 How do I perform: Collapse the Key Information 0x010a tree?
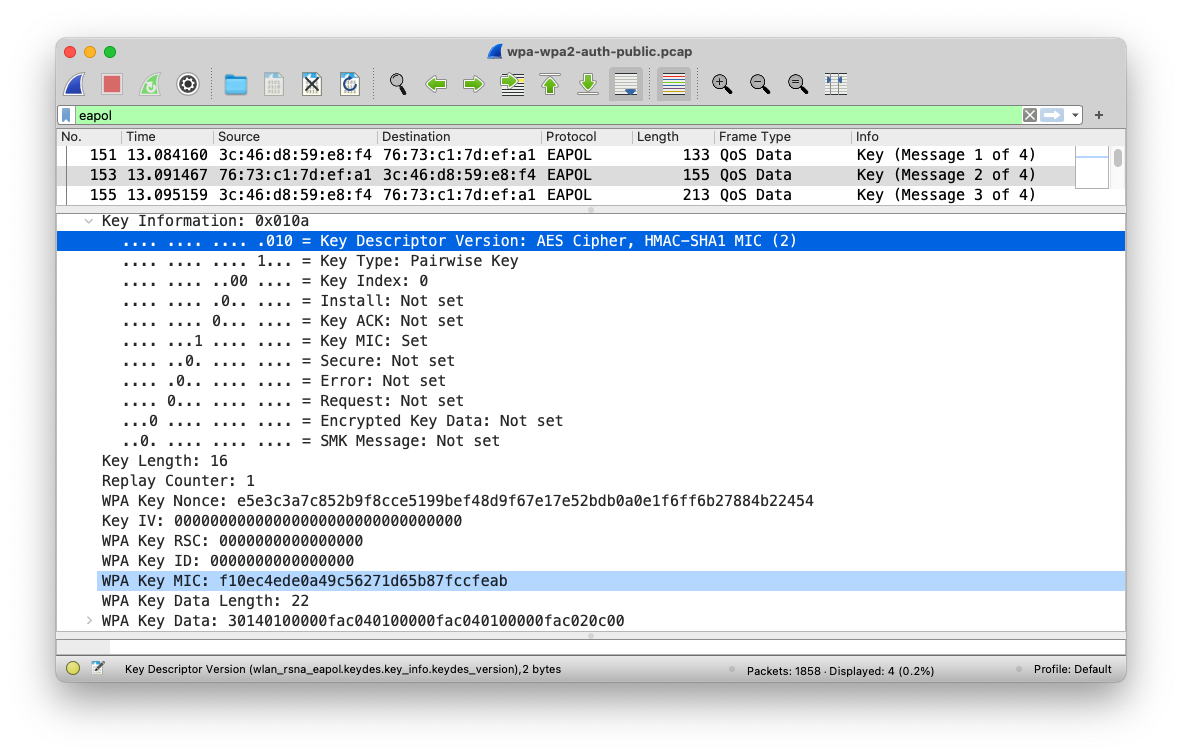(89, 221)
